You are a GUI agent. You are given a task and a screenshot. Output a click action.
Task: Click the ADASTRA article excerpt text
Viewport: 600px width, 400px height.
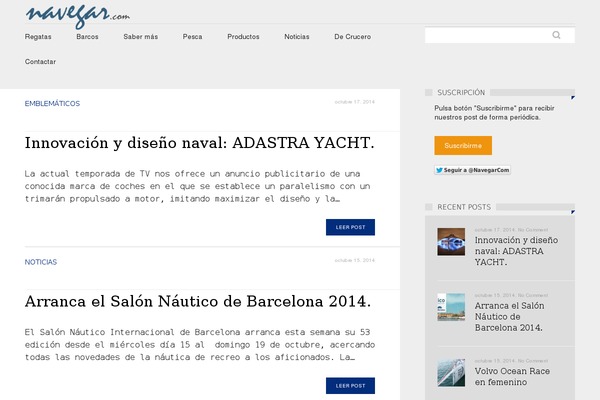[x=197, y=186]
